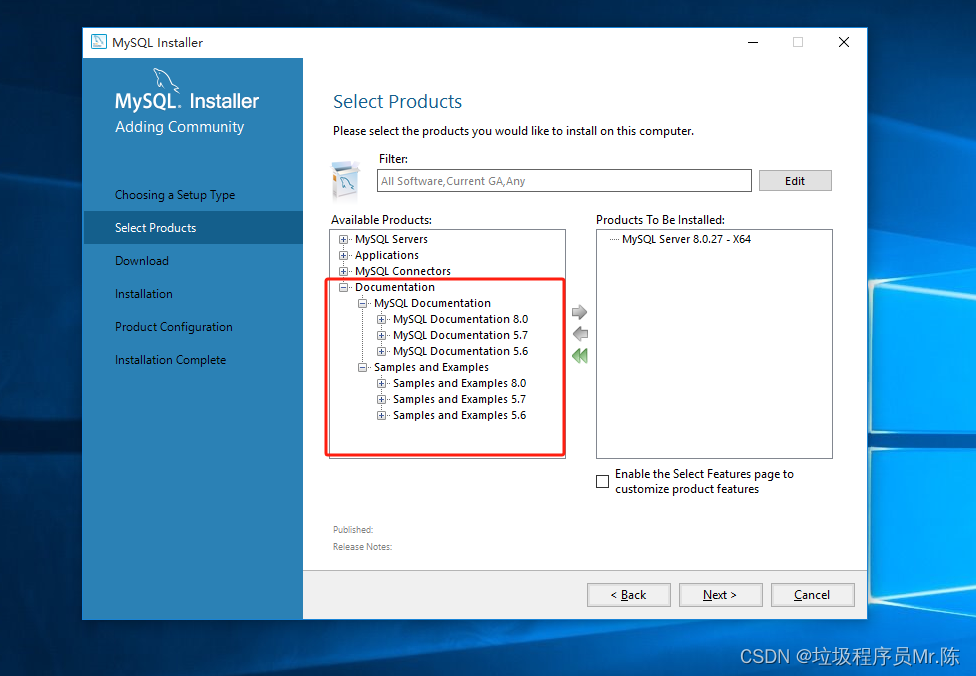Expand Samples and Examples 8.0

pos(381,383)
